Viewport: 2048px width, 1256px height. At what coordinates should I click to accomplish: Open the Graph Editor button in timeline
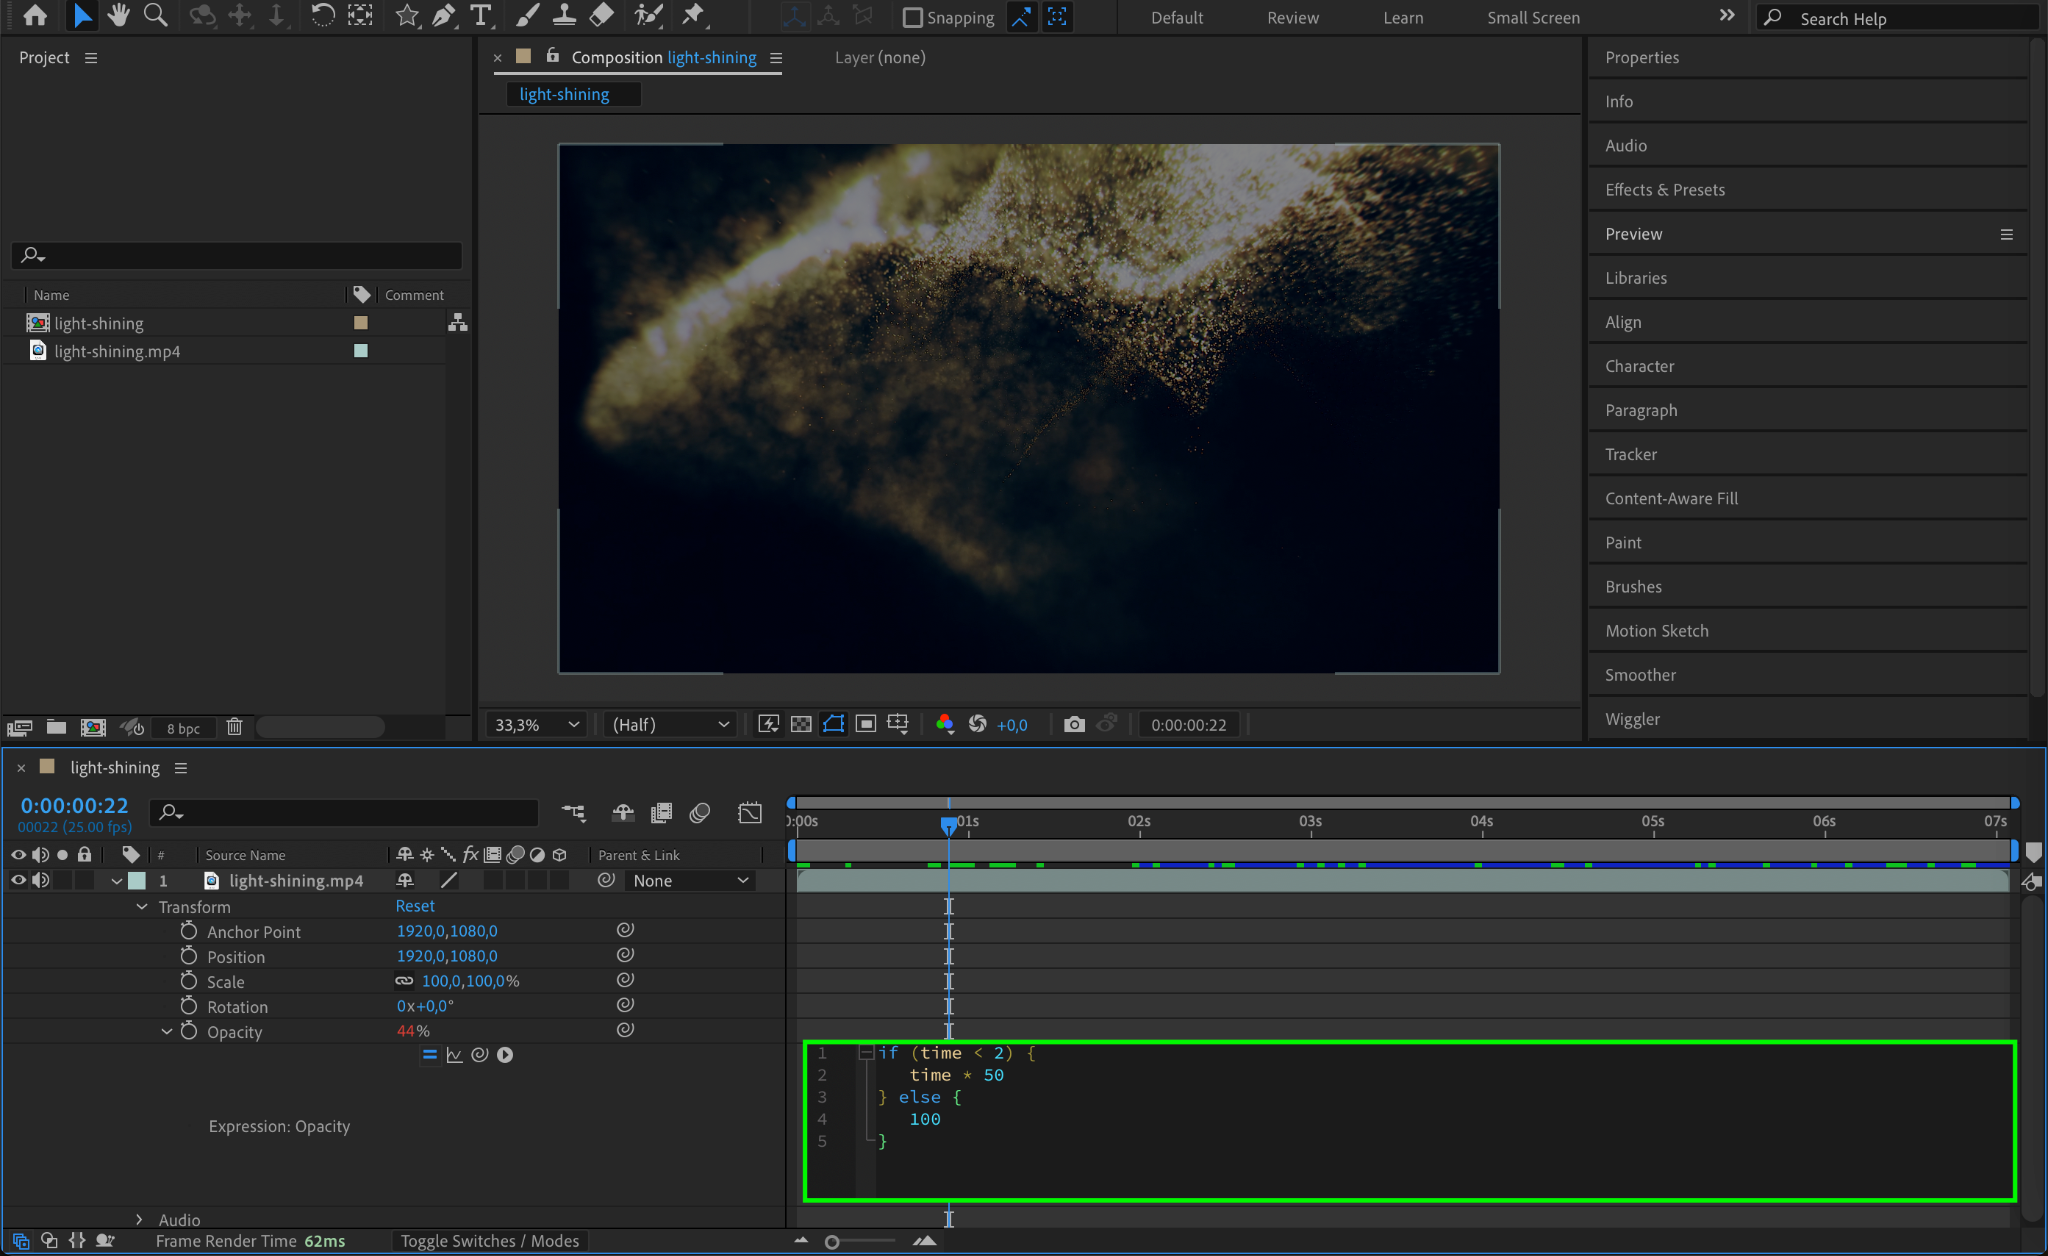[x=749, y=813]
